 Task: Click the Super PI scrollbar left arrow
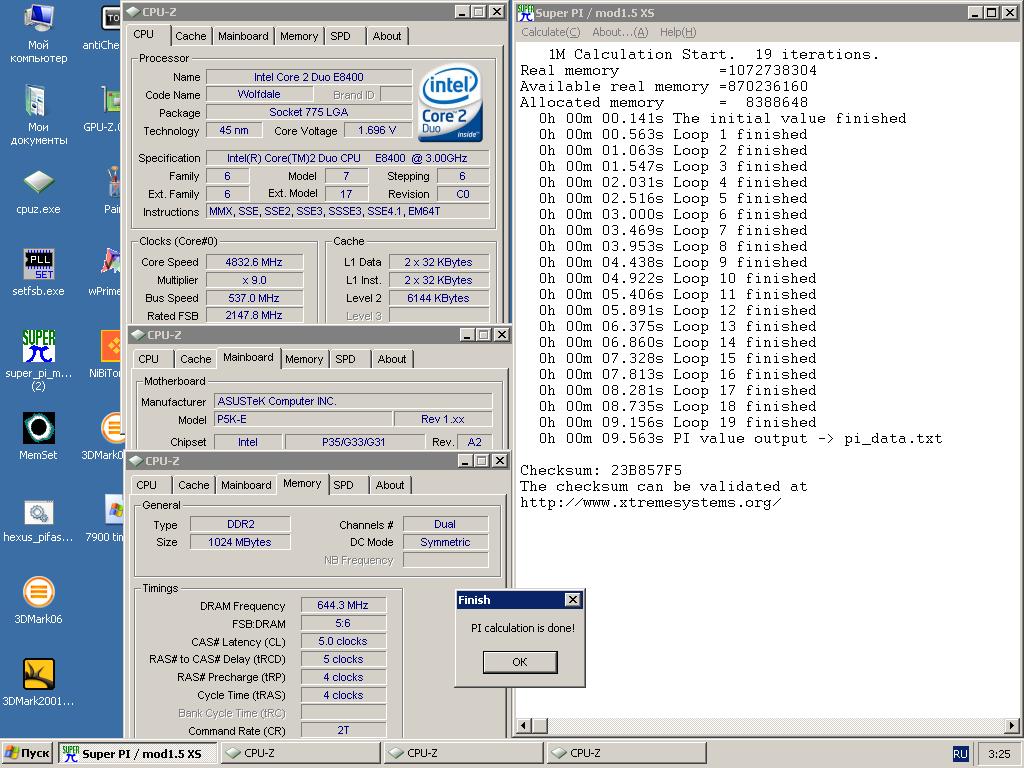524,726
